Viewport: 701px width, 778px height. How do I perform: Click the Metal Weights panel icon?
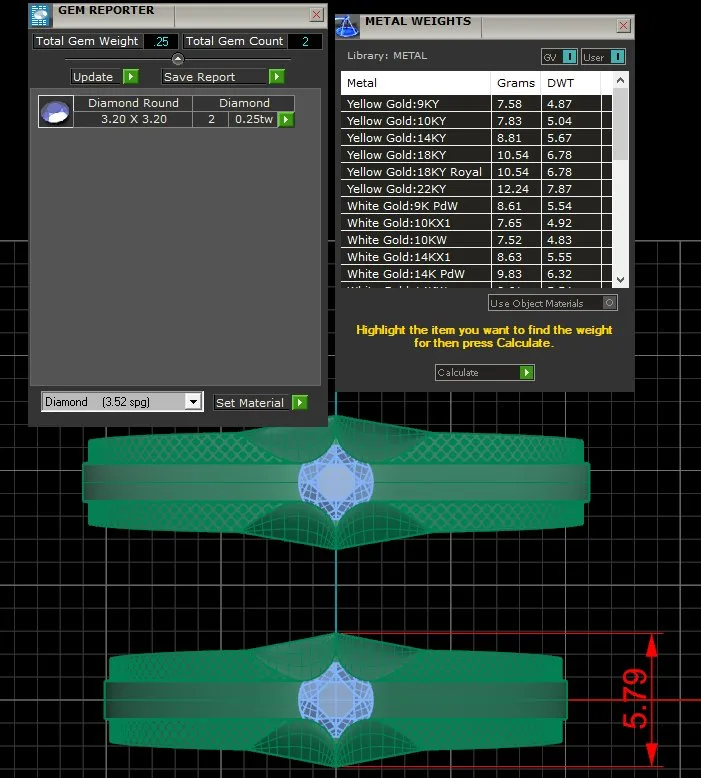coord(347,26)
